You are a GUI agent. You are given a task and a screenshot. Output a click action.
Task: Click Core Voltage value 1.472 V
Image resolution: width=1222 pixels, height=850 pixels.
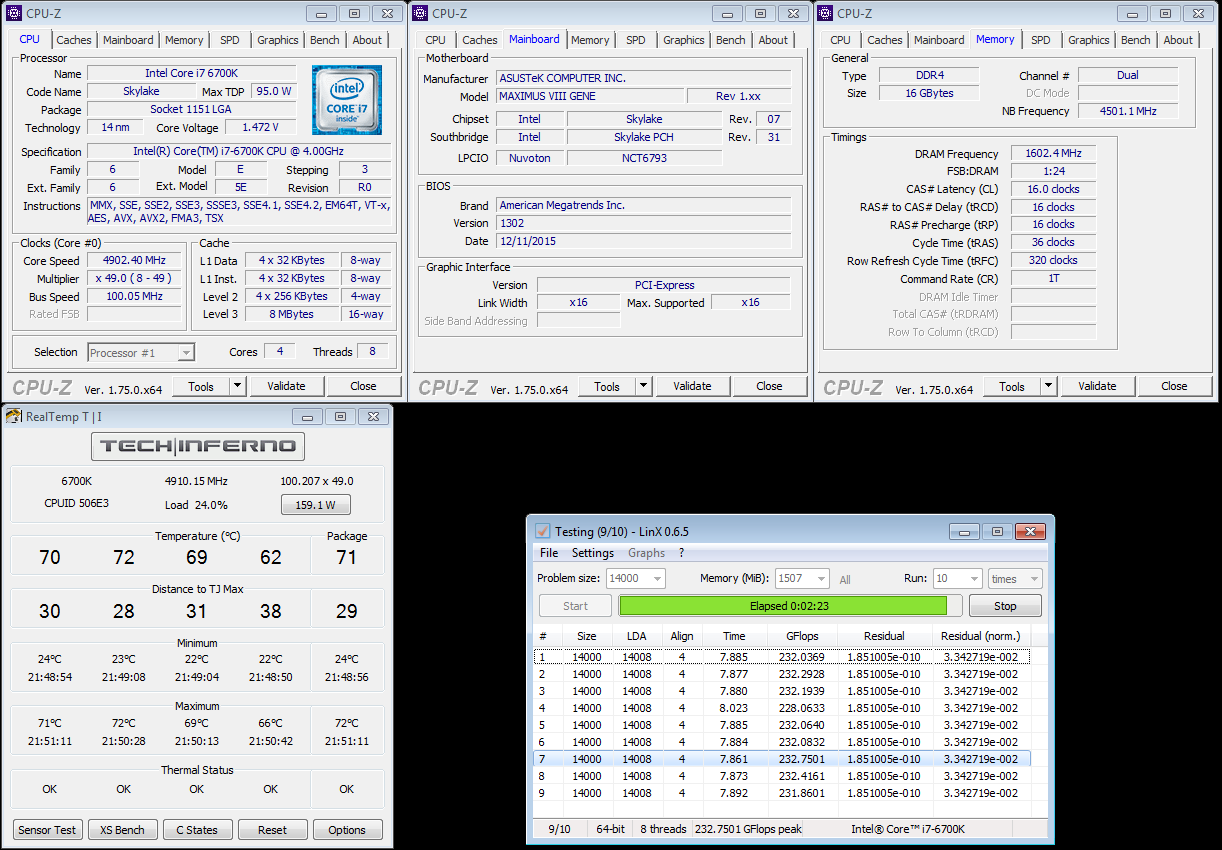tap(260, 128)
